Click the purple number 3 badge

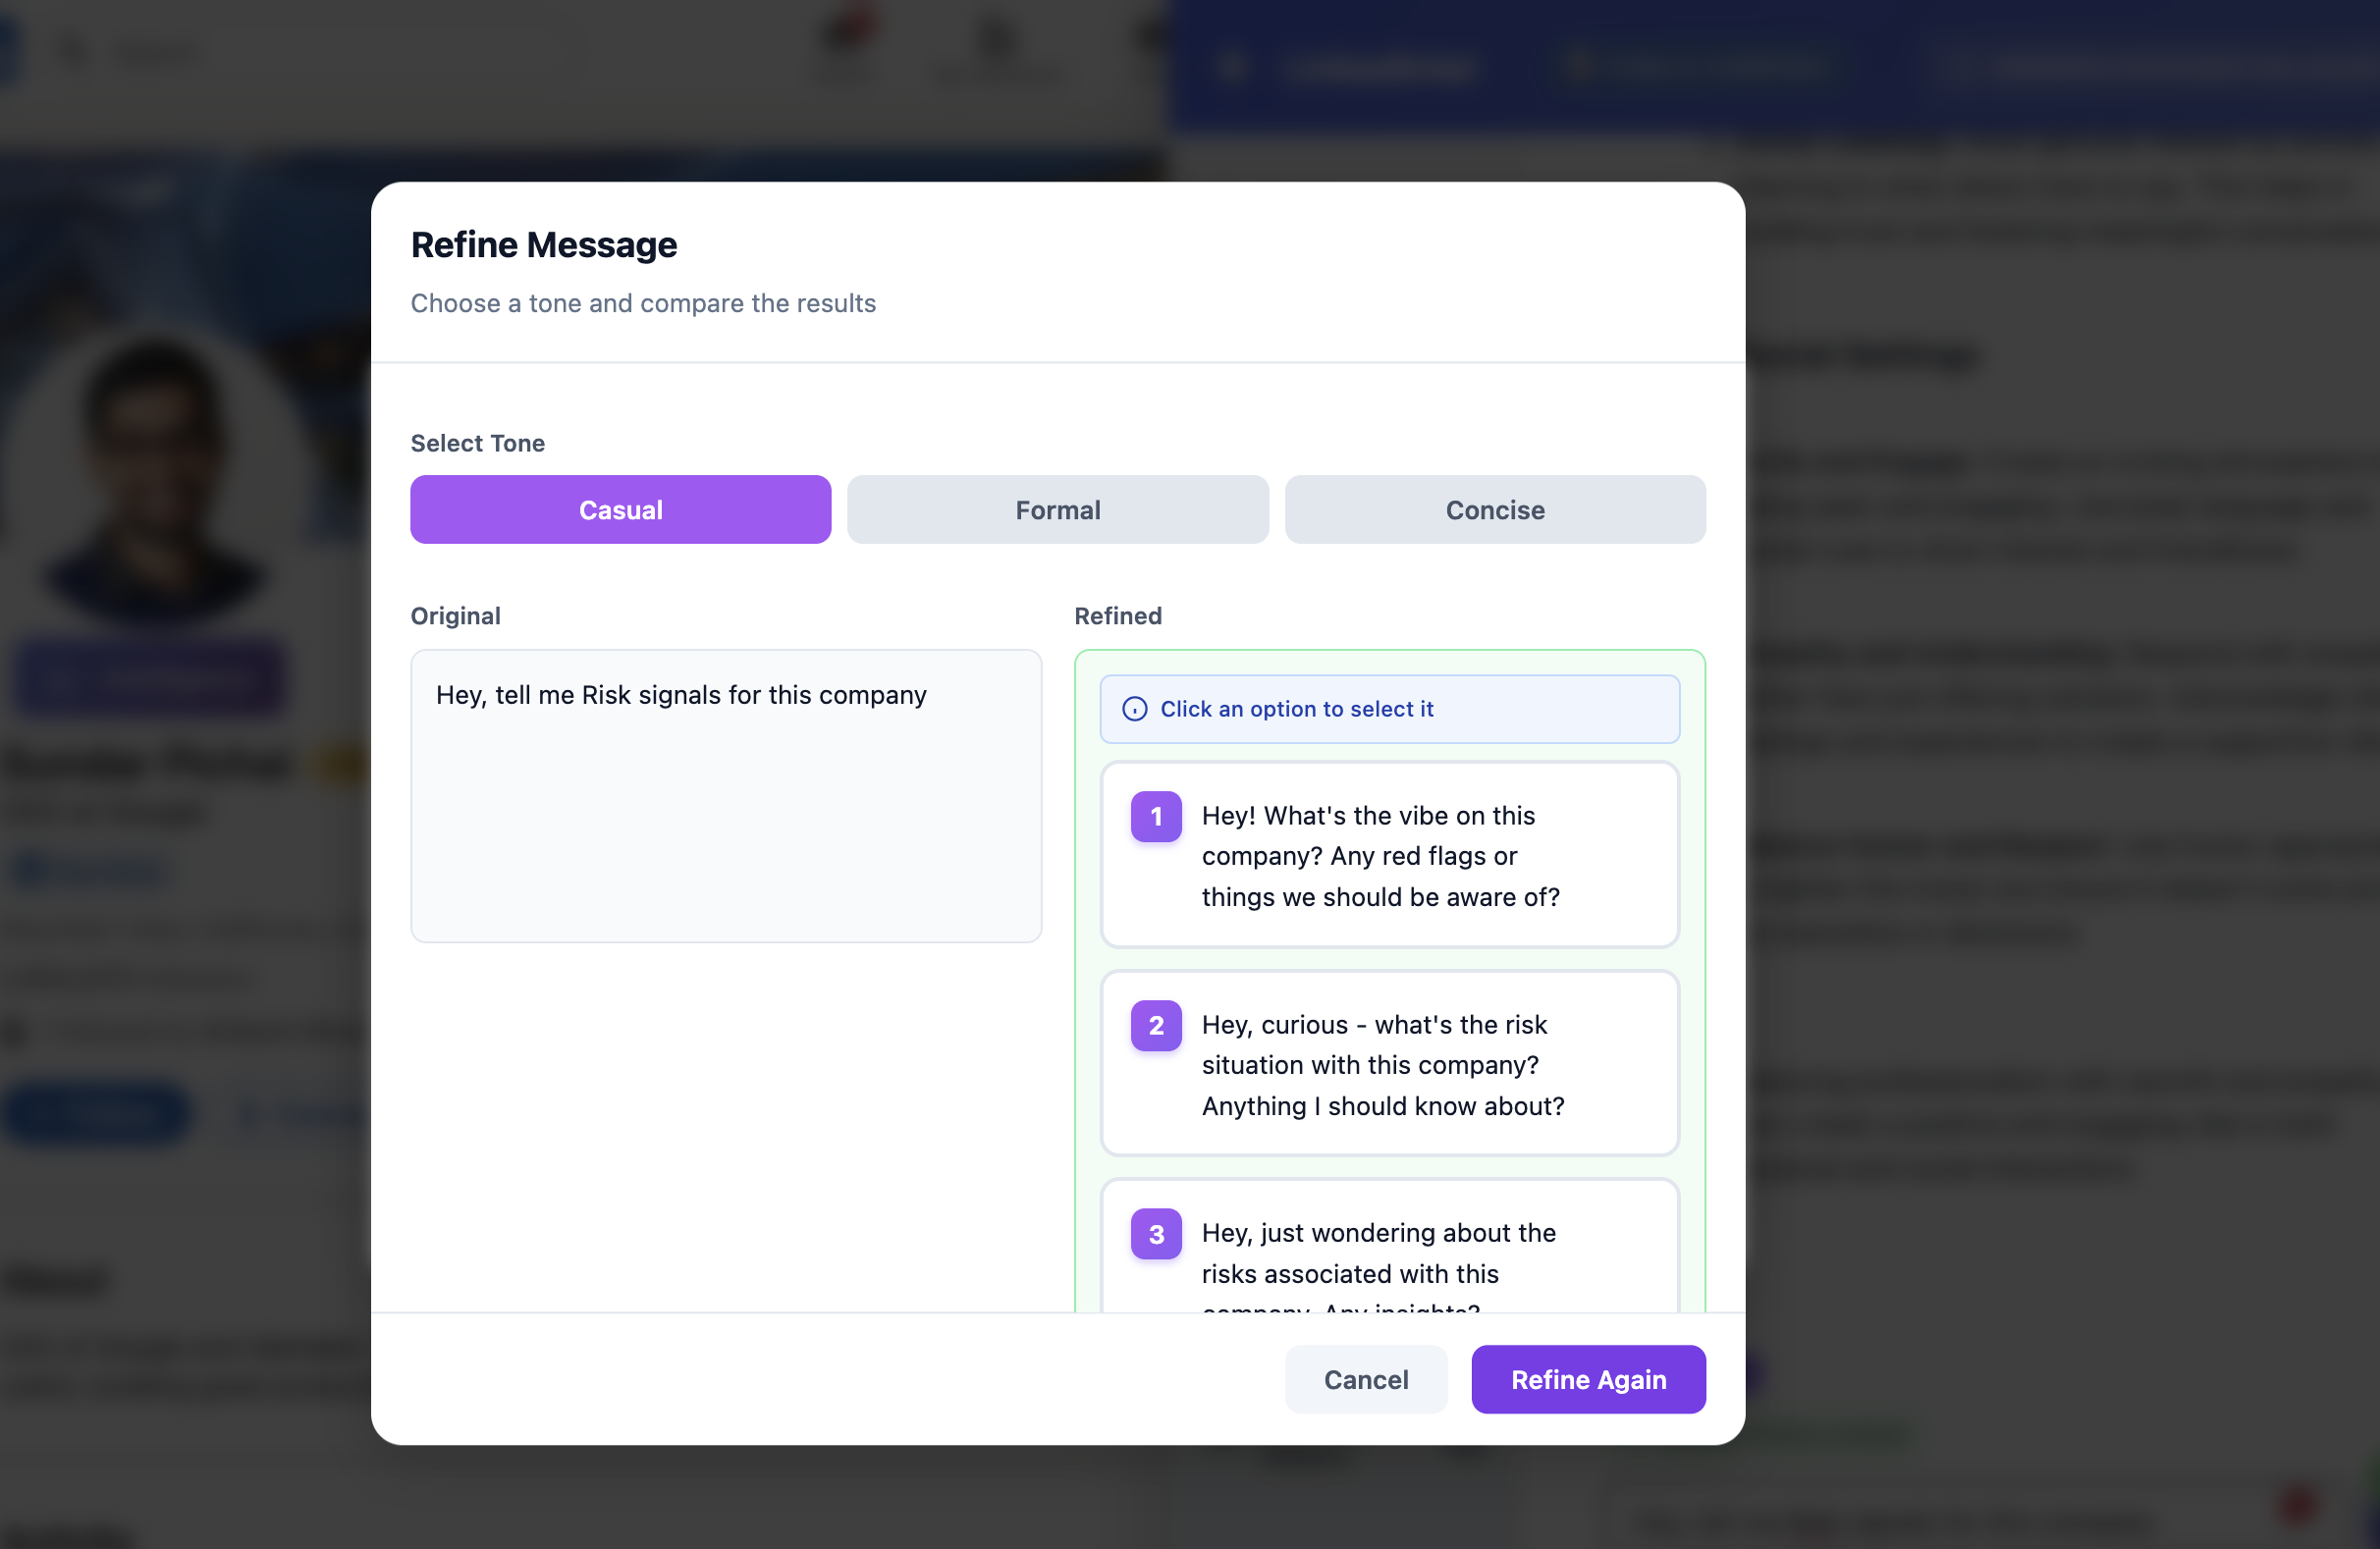click(1155, 1234)
